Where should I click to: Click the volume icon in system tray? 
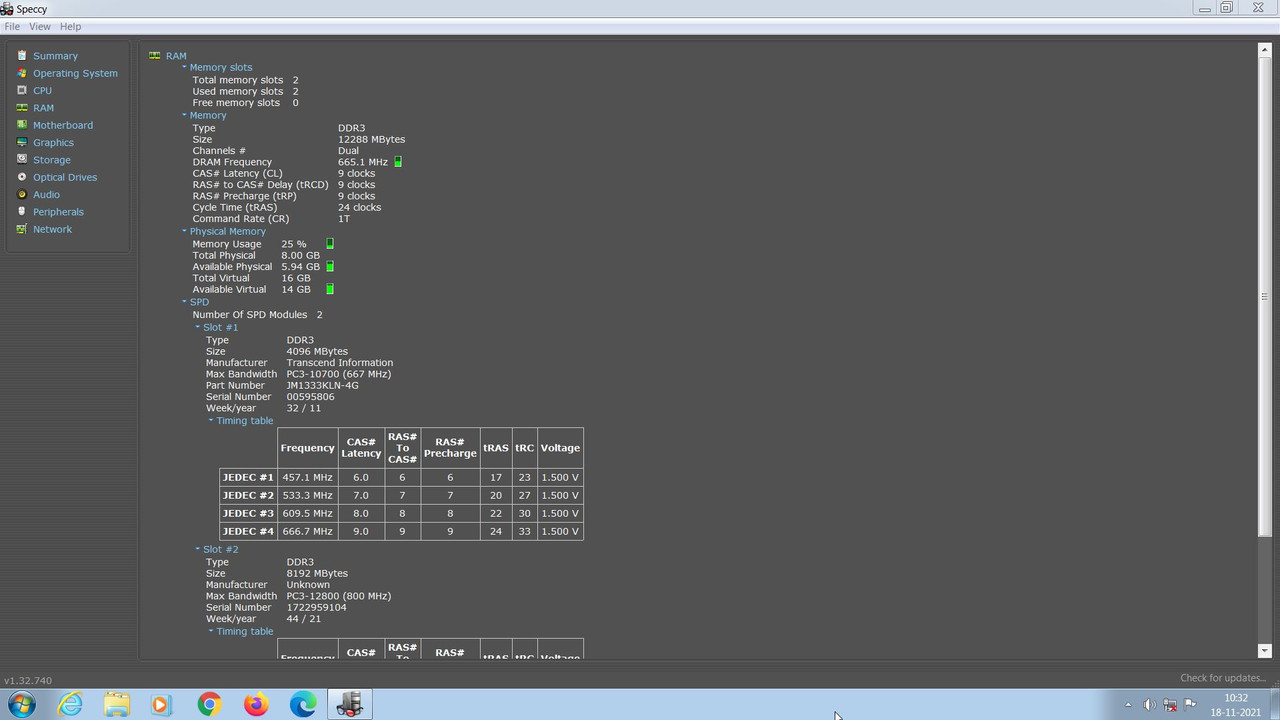(x=1149, y=705)
